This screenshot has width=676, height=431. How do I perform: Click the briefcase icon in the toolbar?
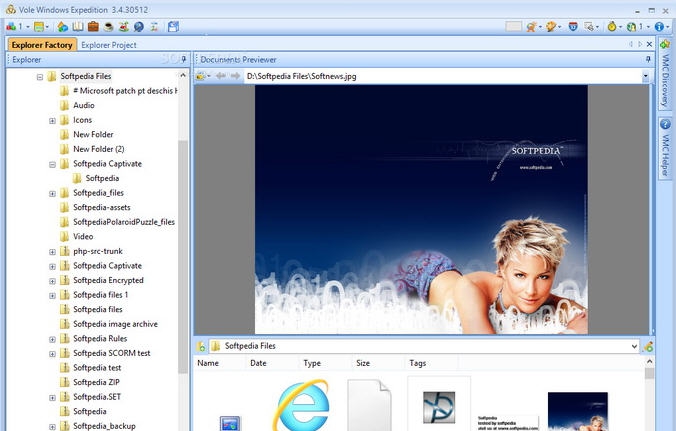tap(93, 26)
